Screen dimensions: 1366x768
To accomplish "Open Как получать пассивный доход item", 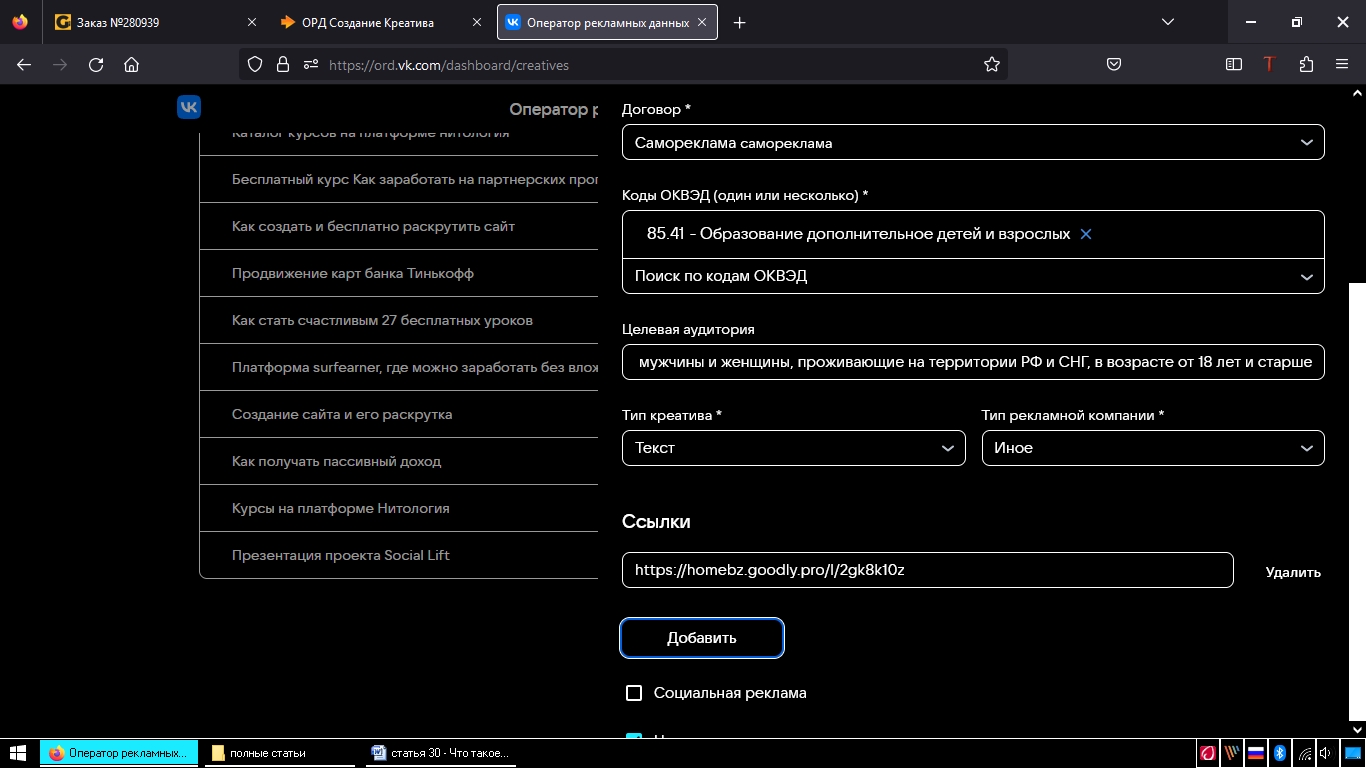I will click(399, 461).
